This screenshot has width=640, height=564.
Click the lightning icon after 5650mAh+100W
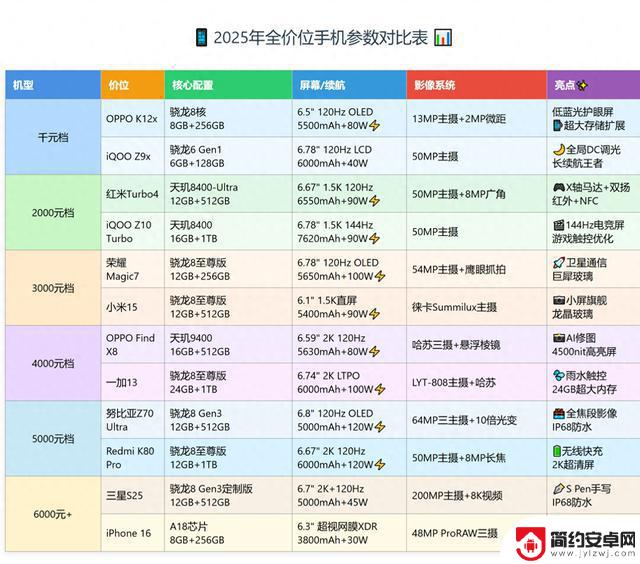pos(380,276)
